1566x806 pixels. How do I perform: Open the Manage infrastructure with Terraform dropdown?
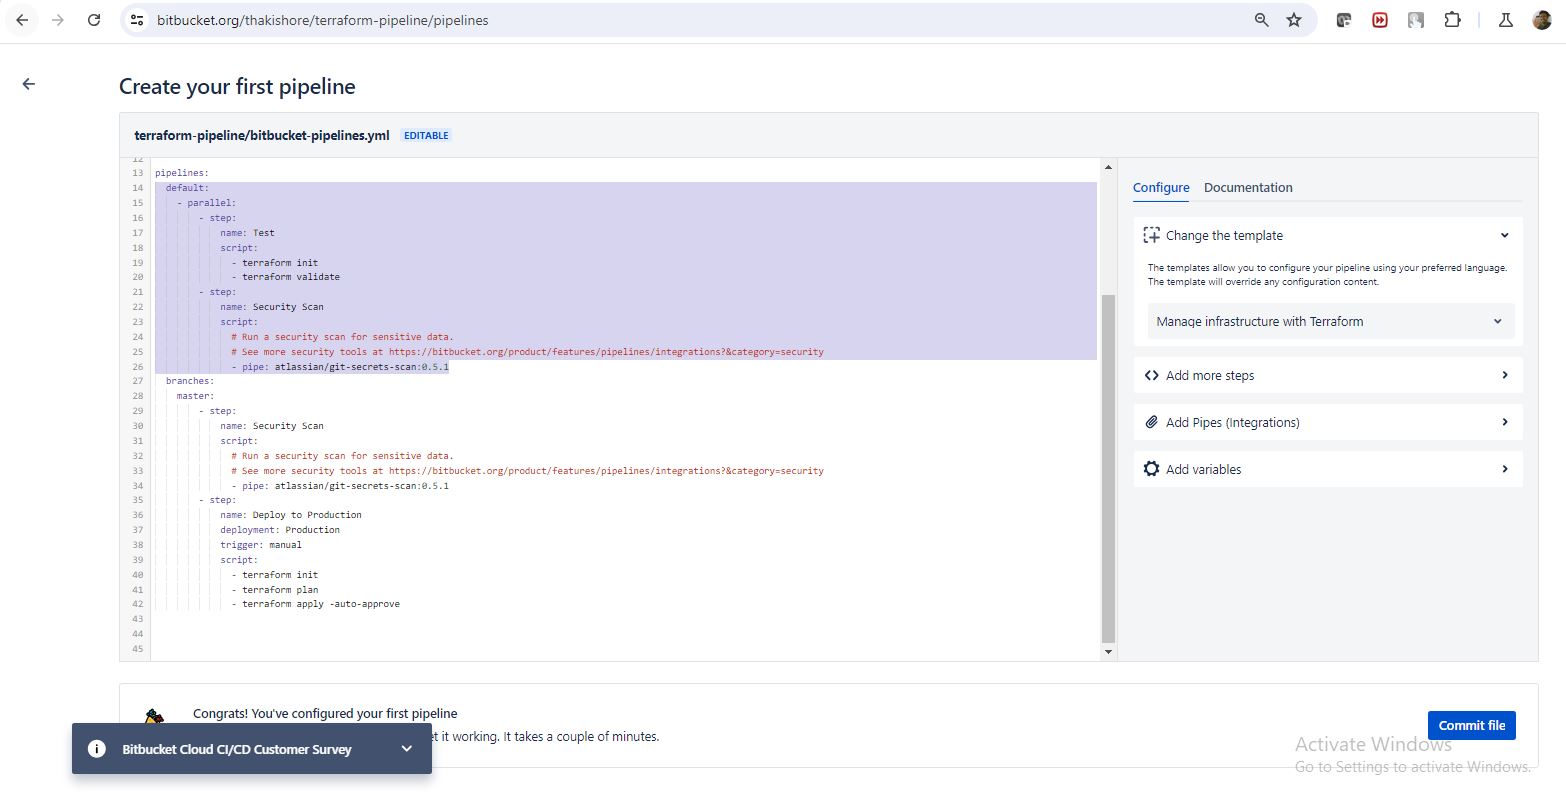point(1329,322)
